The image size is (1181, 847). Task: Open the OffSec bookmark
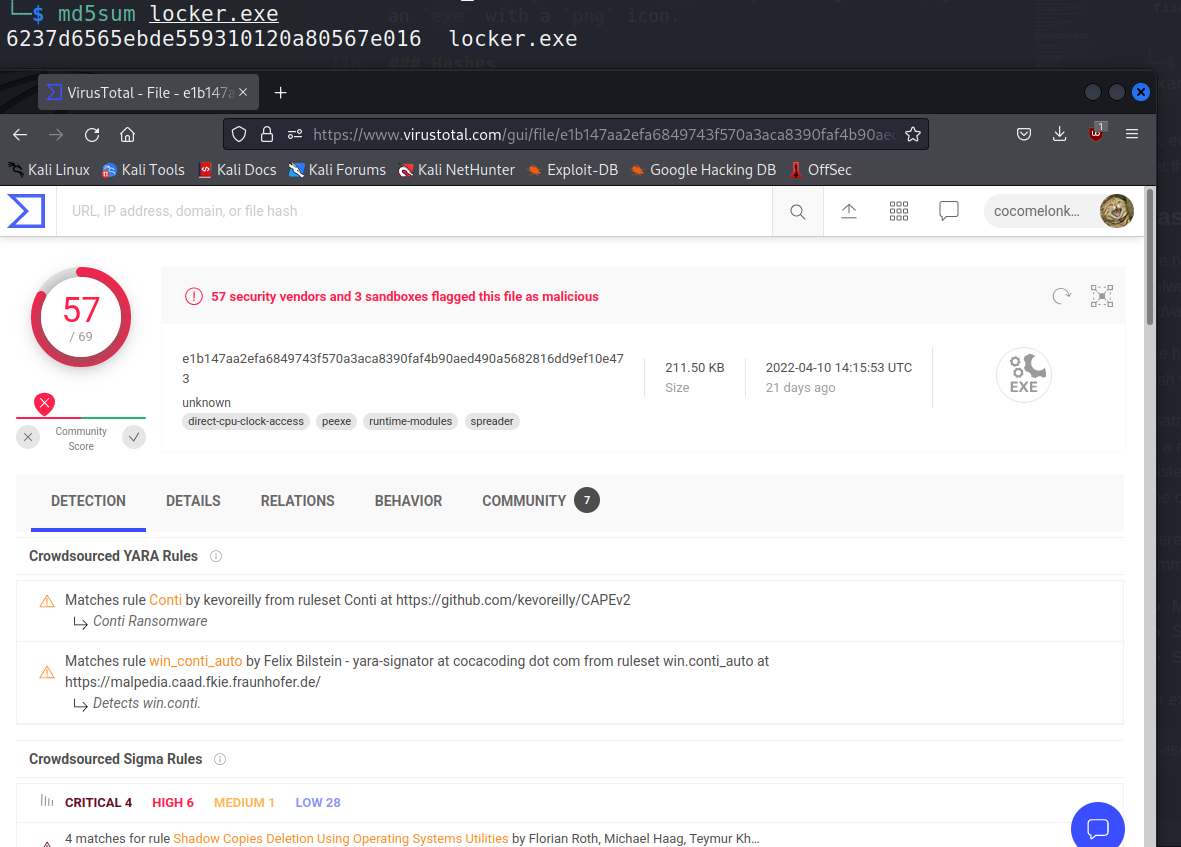point(820,170)
